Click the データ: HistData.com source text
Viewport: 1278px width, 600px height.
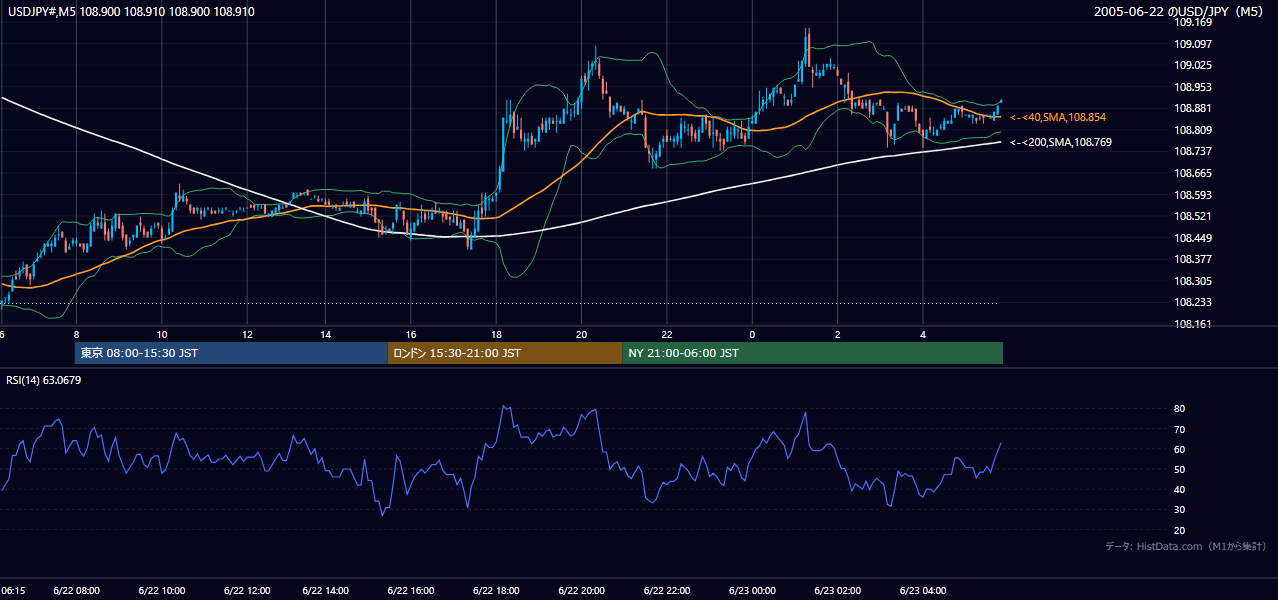tap(1186, 546)
